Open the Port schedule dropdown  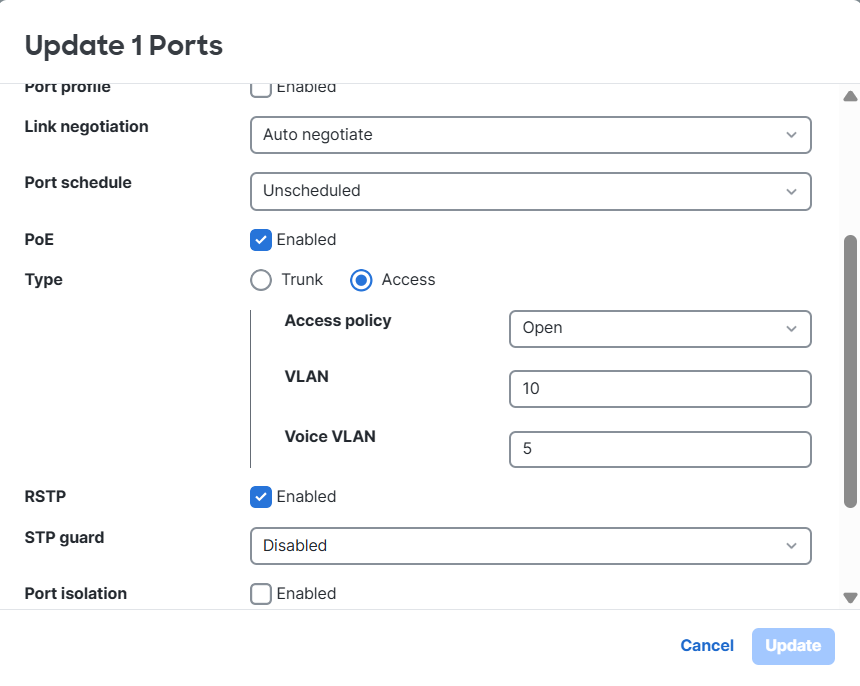click(x=530, y=191)
